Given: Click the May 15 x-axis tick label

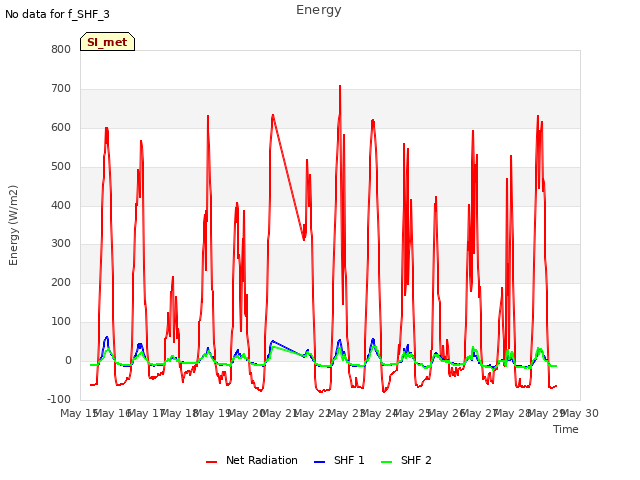Looking at the screenshot, I should click(x=78, y=413).
